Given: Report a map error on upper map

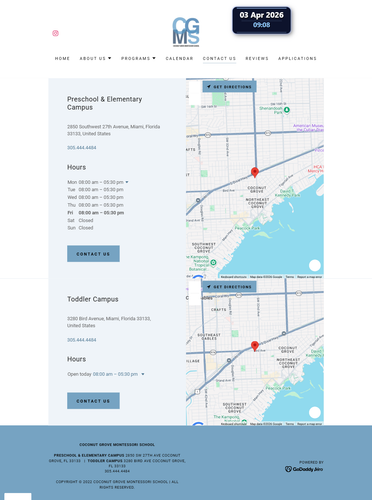Looking at the screenshot, I should pyautogui.click(x=310, y=277).
